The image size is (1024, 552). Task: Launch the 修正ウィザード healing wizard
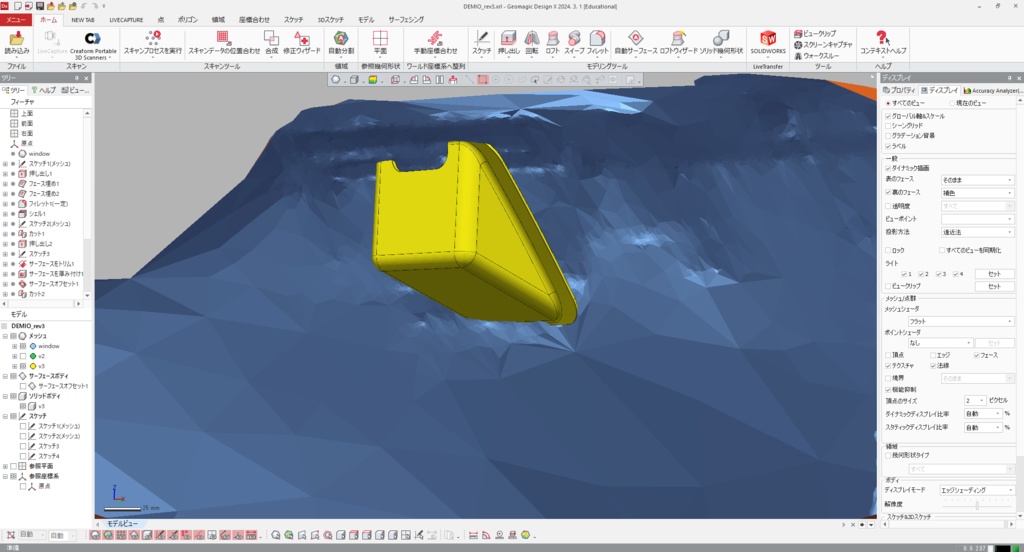tap(302, 42)
